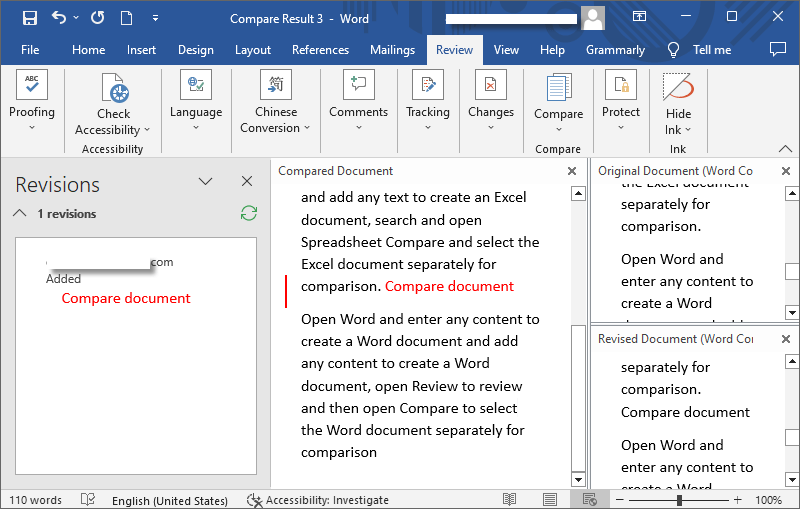The width and height of the screenshot is (800, 509).
Task: Close the Original Document pane
Action: 786,171
